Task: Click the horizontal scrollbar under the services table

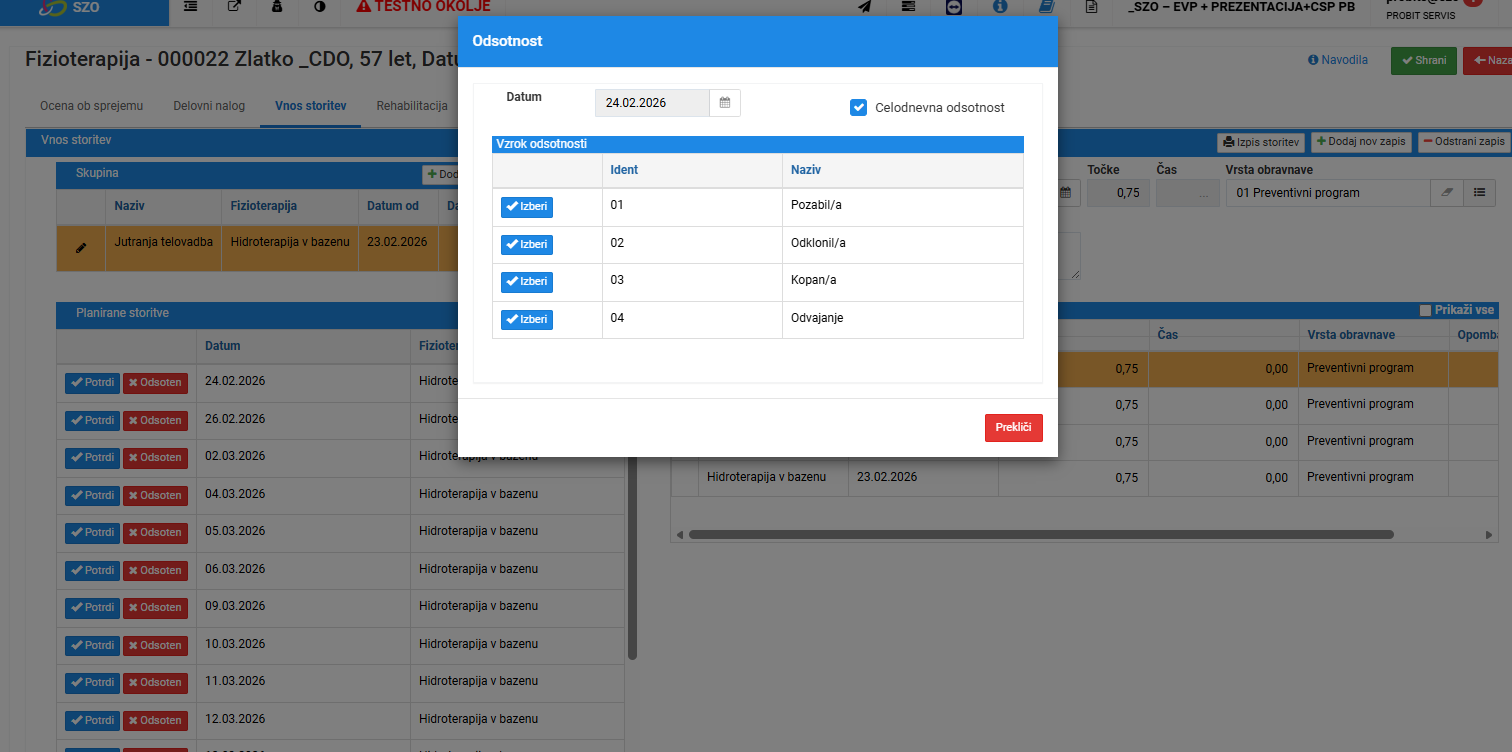Action: (1041, 535)
